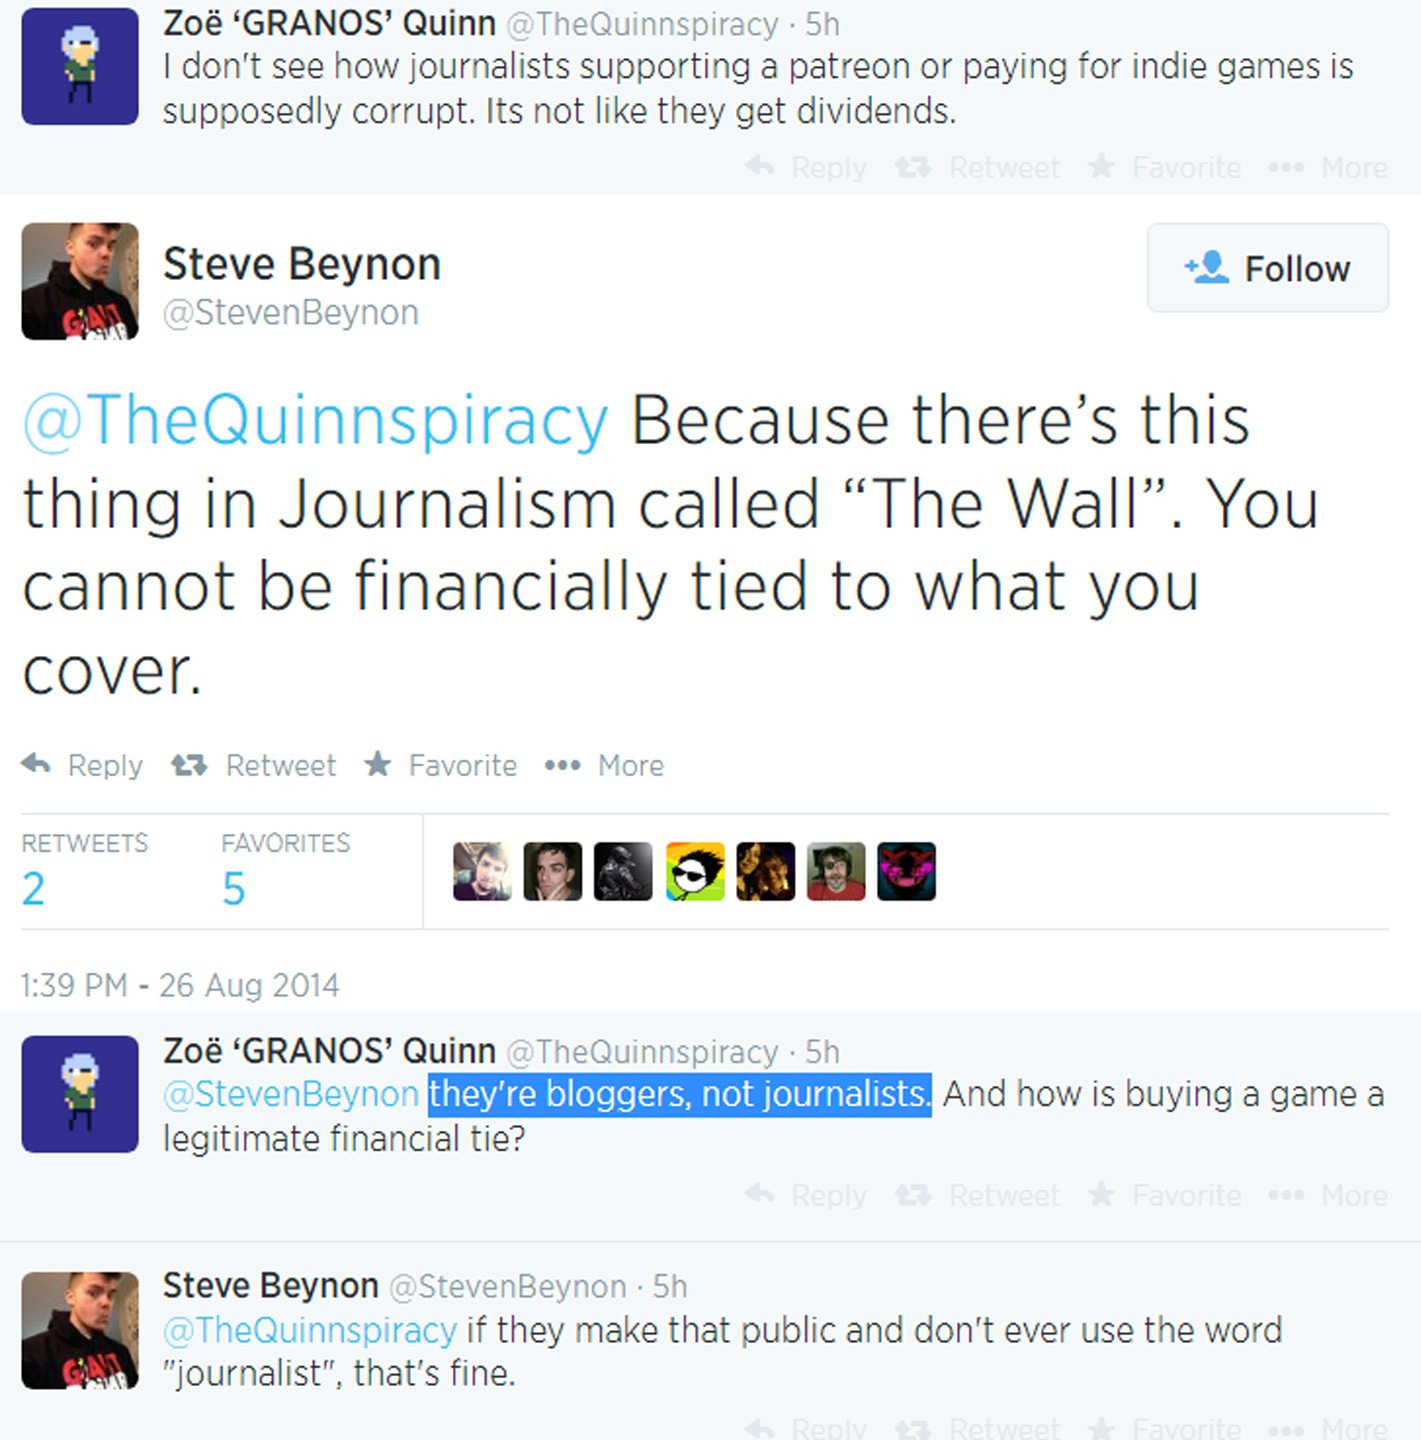Retweet Zoë's top patreon tweet
1421x1440 pixels.
[977, 167]
